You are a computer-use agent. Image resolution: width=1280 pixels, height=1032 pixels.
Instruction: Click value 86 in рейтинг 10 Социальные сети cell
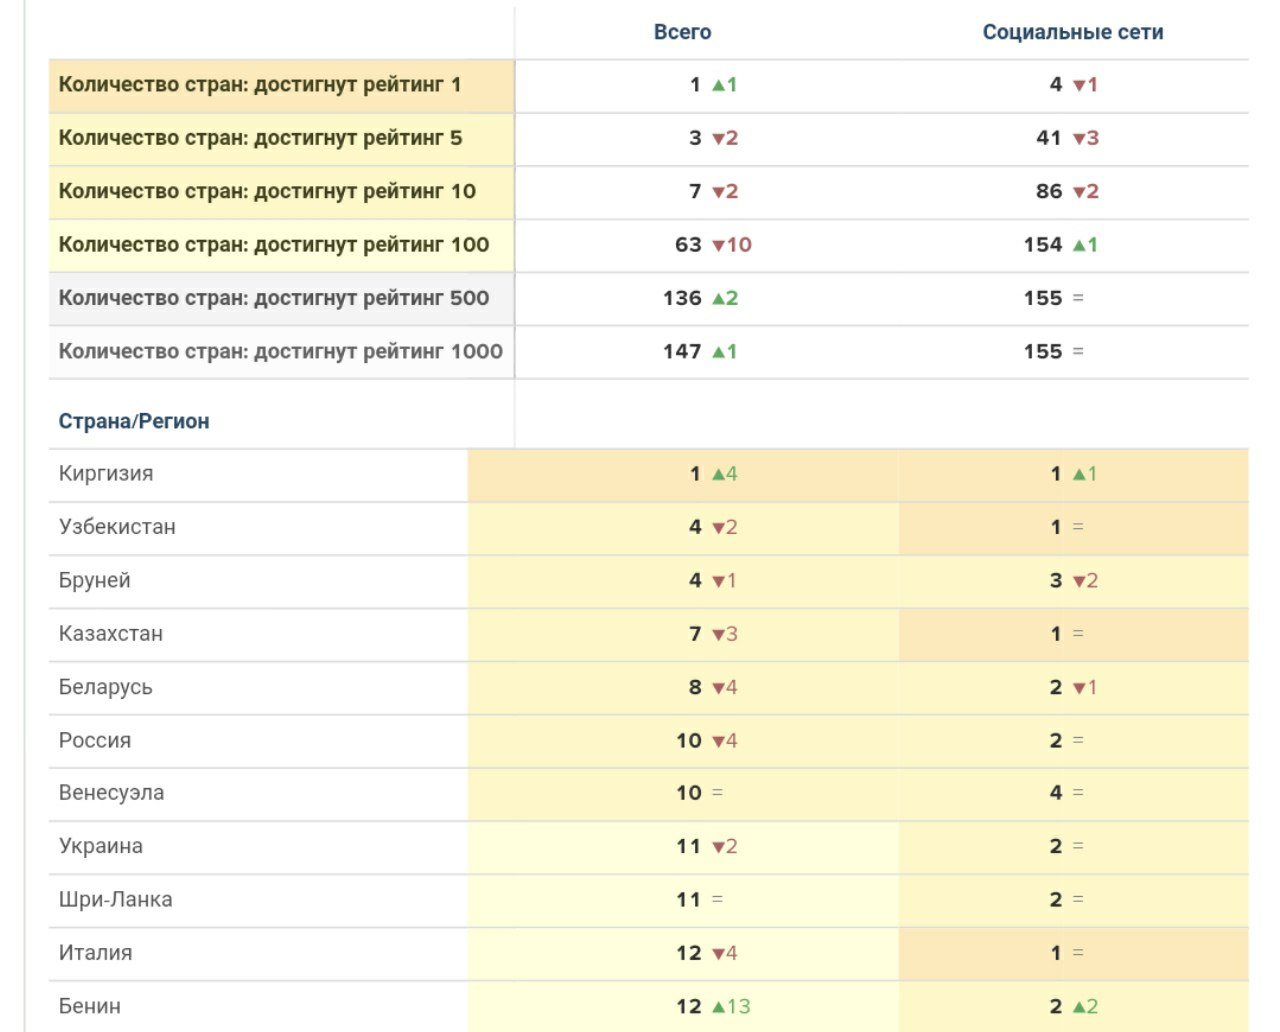point(1049,191)
